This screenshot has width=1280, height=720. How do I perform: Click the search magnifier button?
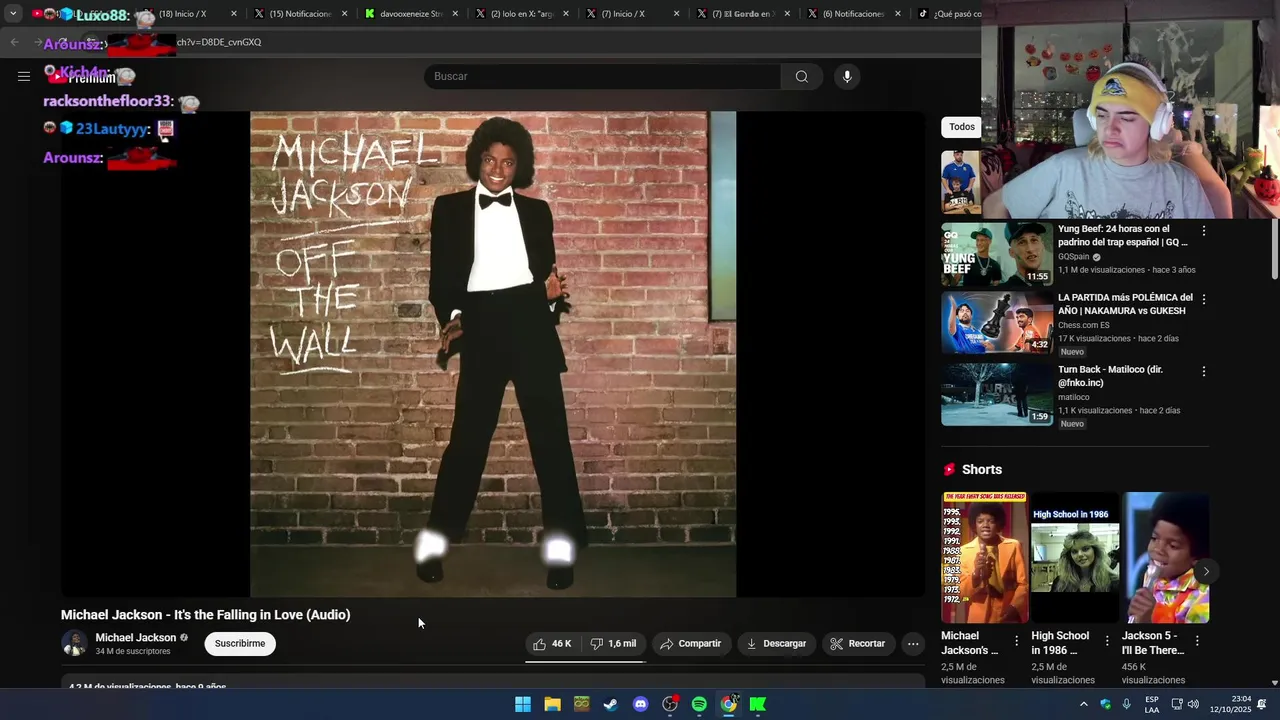(802, 76)
